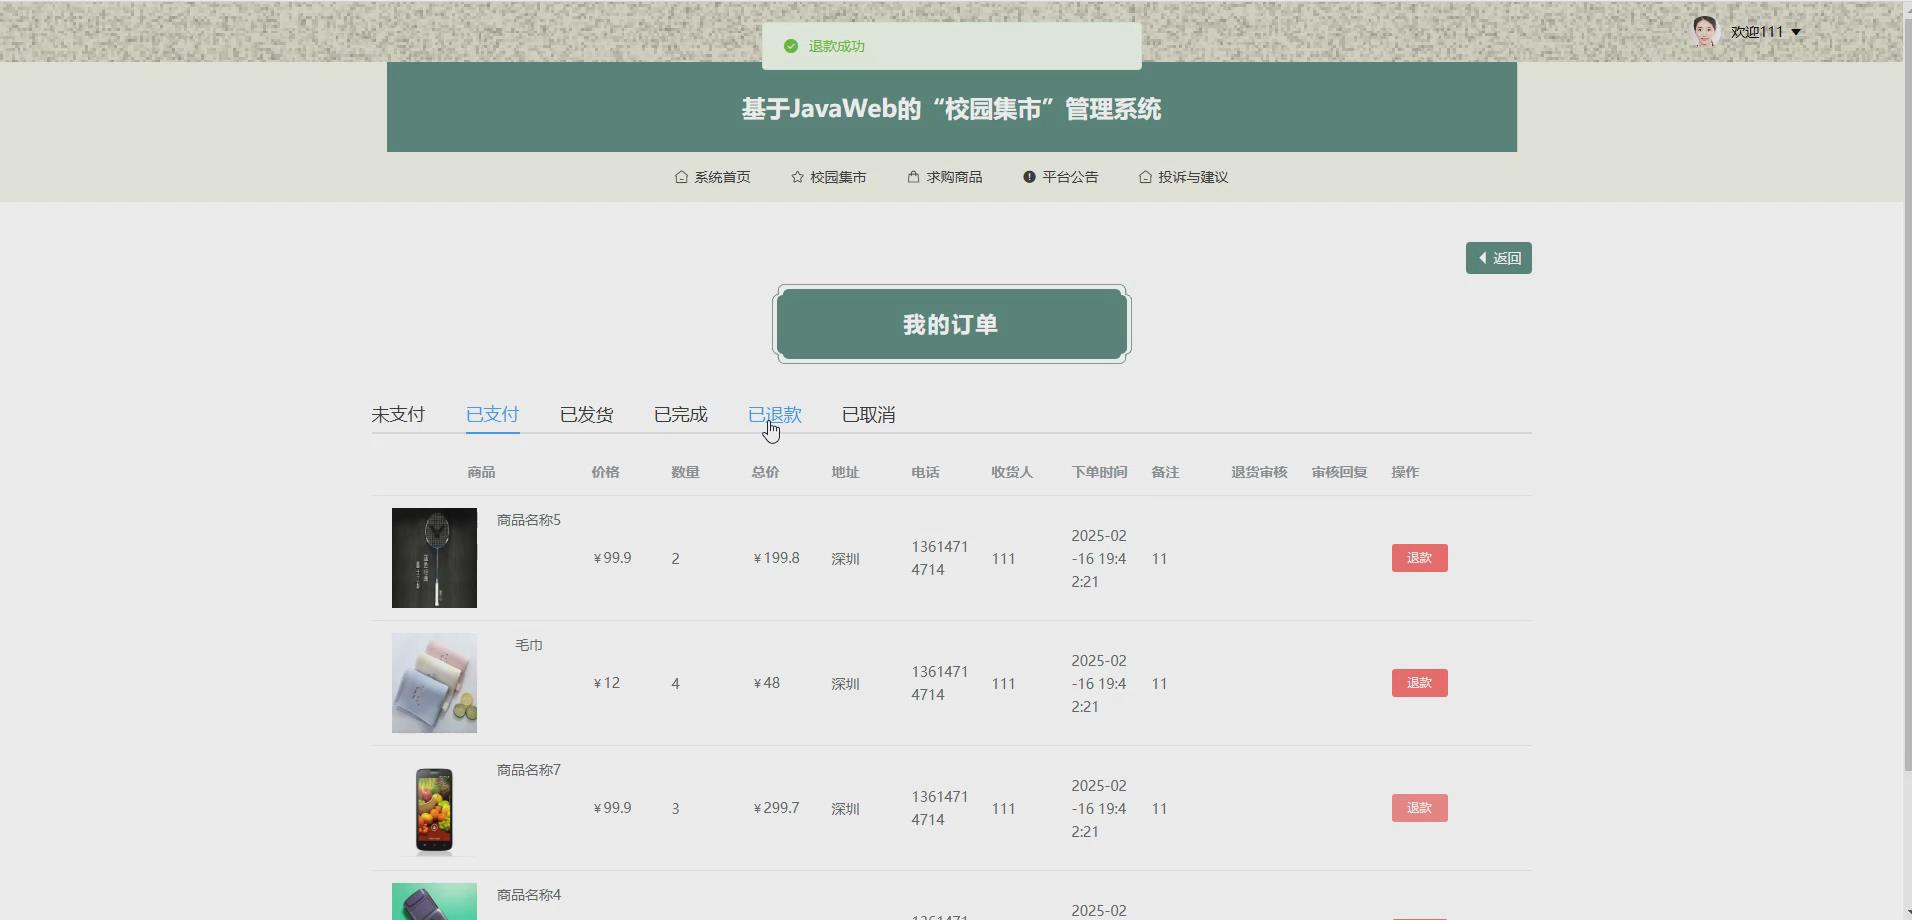Click the 我的订单 title banner
1912x920 pixels.
(950, 323)
